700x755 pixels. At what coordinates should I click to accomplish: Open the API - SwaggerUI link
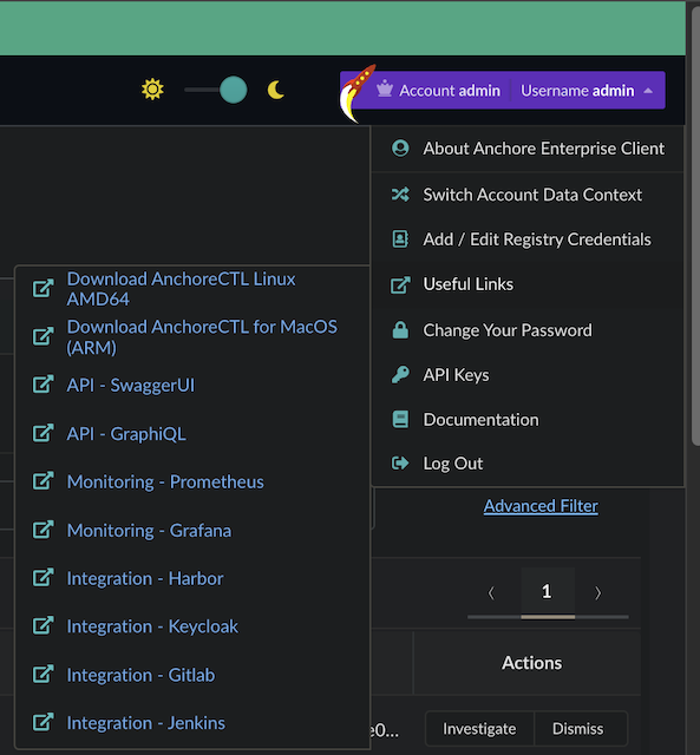(131, 385)
